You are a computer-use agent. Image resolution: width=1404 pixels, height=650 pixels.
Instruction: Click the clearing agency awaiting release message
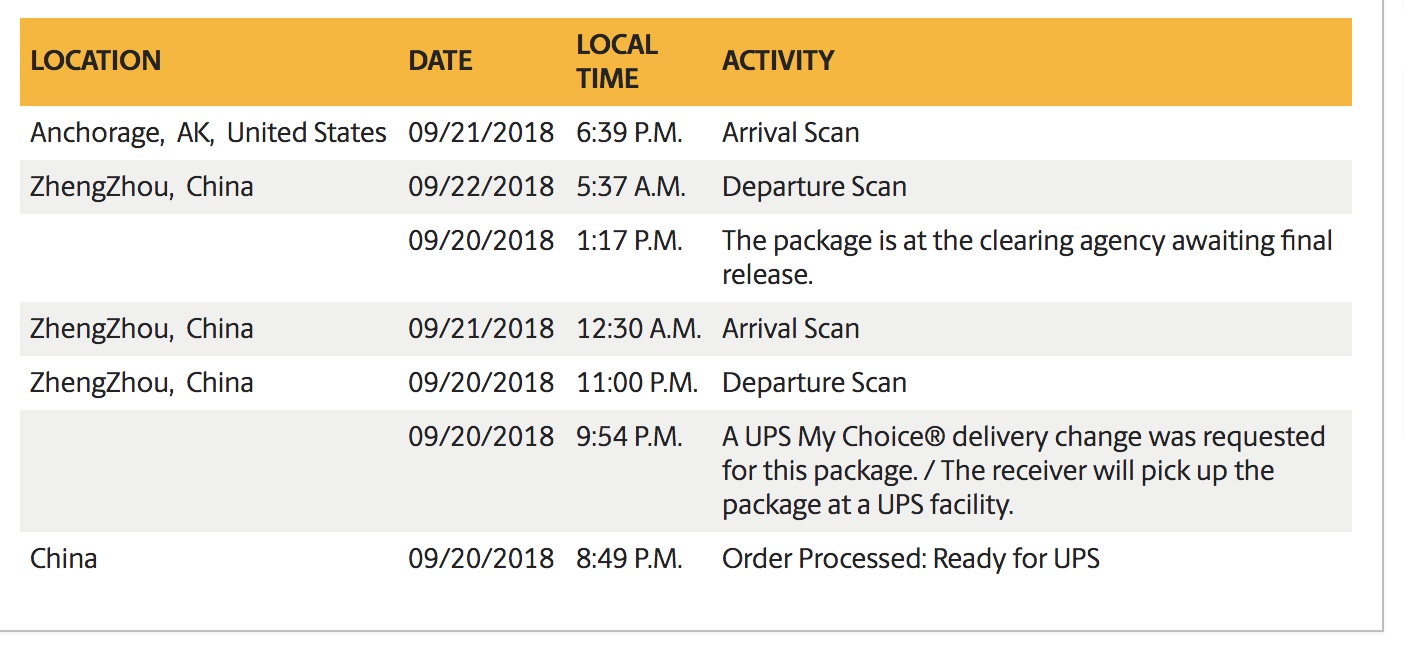tap(1027, 257)
